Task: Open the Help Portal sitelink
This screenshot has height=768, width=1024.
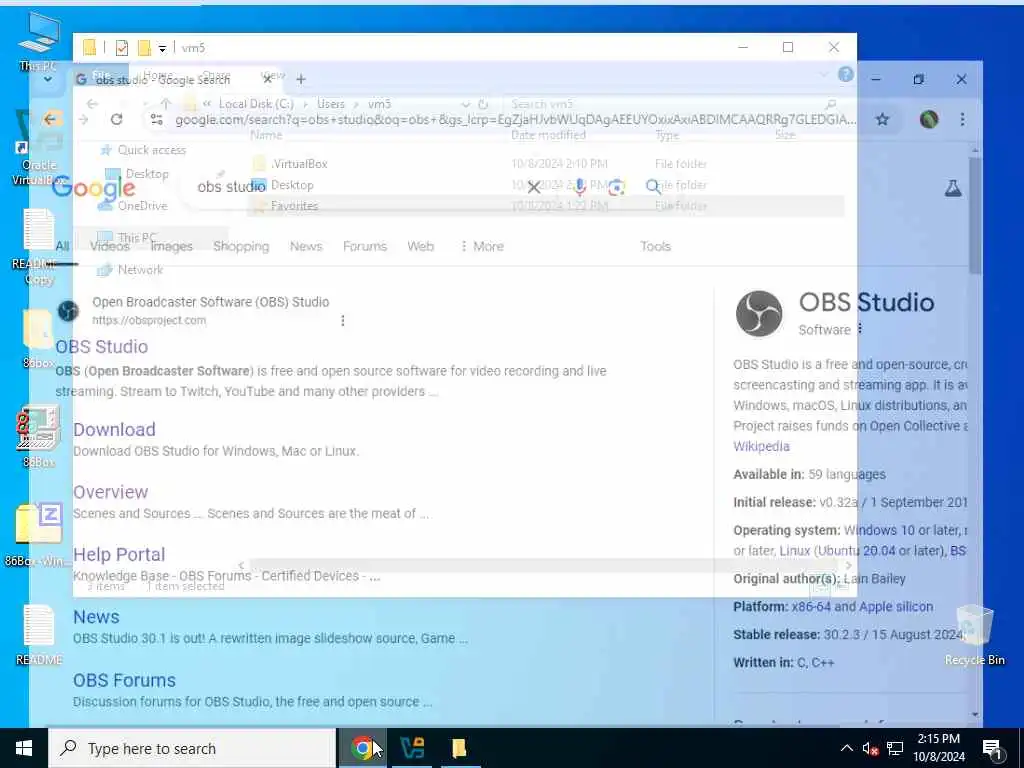Action: coord(119,554)
